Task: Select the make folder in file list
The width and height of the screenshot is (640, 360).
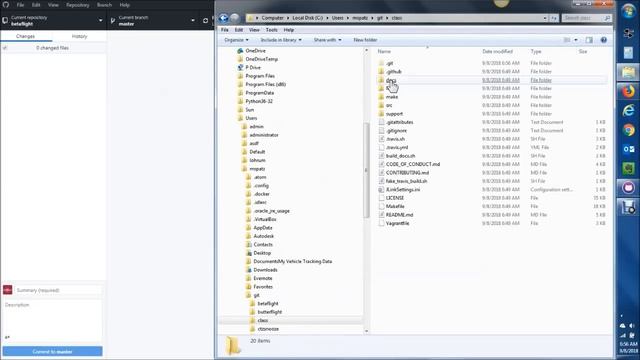Action: pyautogui.click(x=391, y=97)
